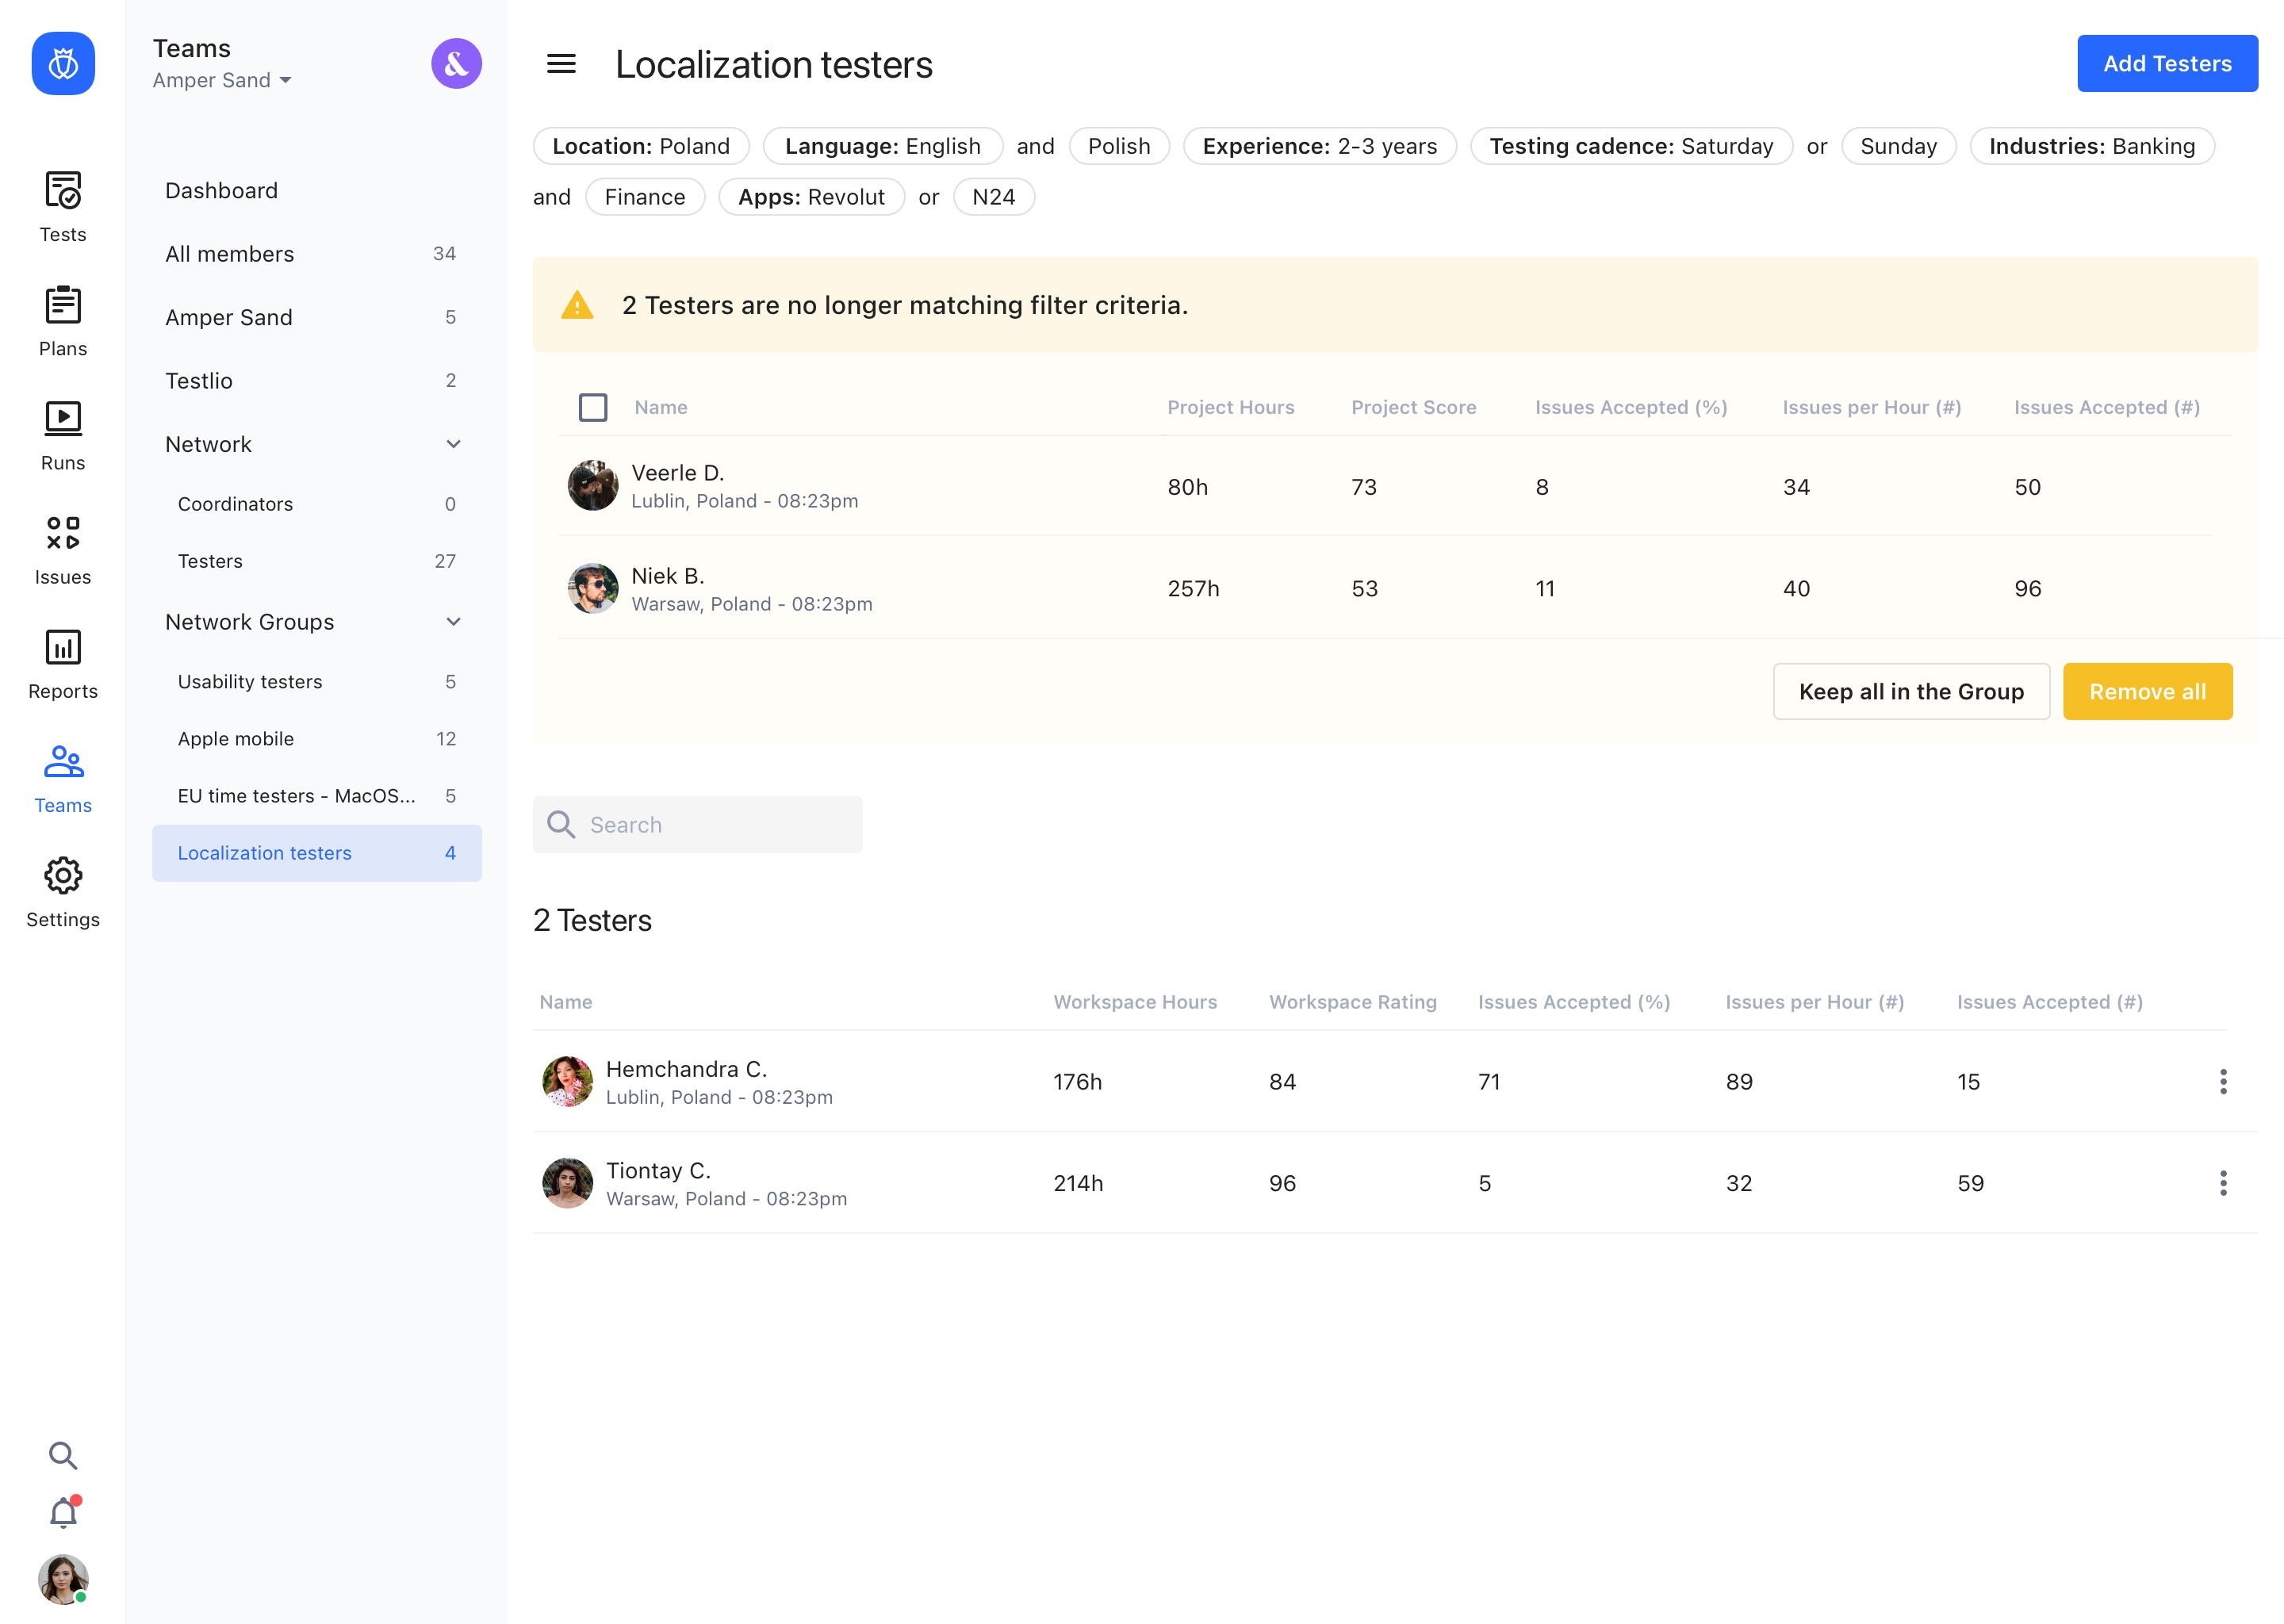This screenshot has width=2284, height=1624.
Task: Open options menu for Hemchandra C.
Action: tap(2223, 1081)
